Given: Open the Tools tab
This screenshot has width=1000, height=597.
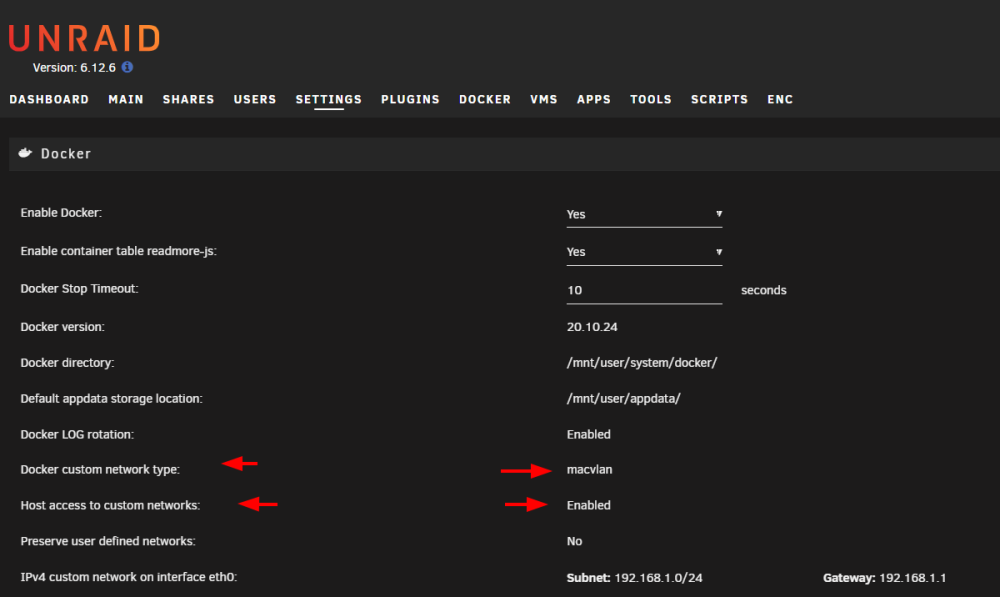Looking at the screenshot, I should (x=651, y=100).
